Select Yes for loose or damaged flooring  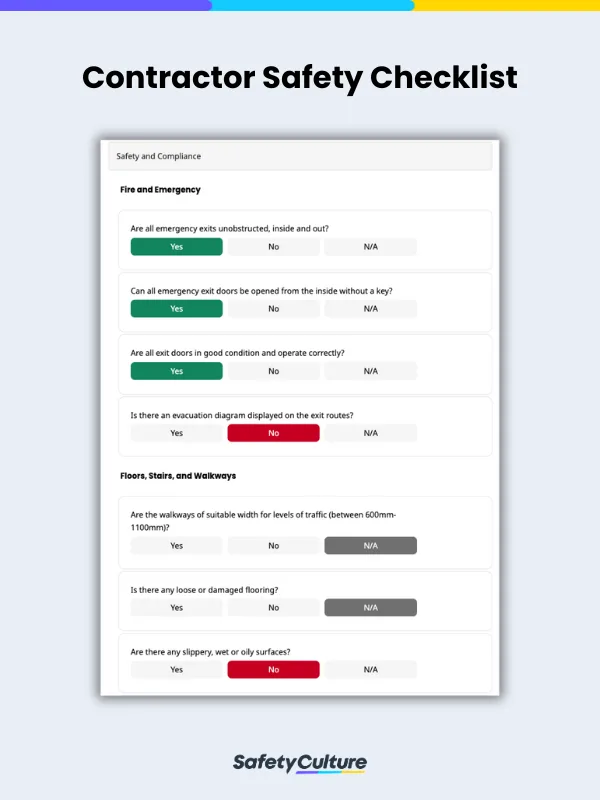pos(175,607)
